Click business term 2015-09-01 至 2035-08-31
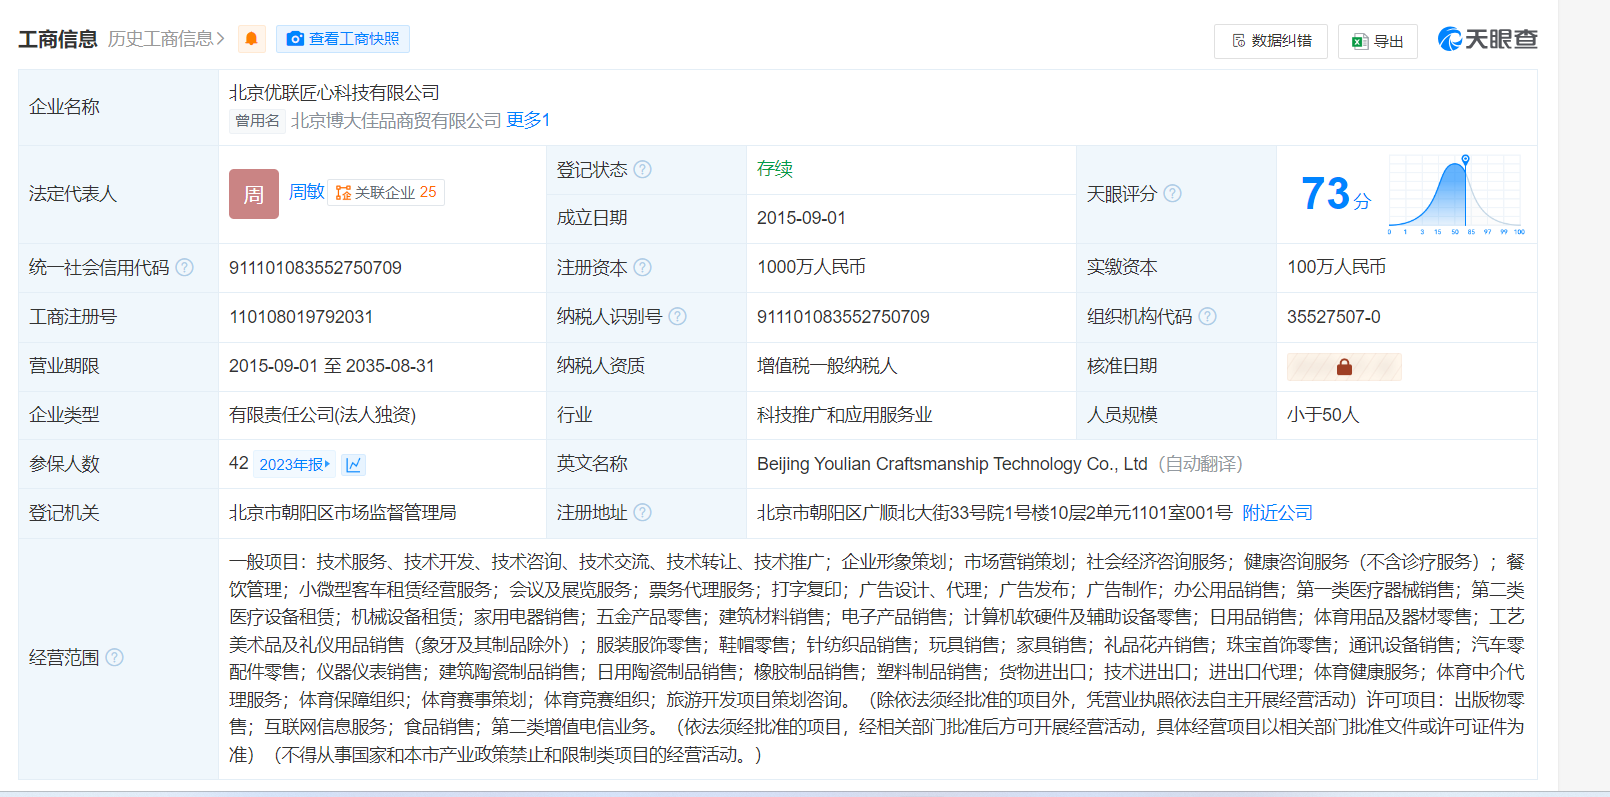This screenshot has height=797, width=1610. (x=332, y=366)
